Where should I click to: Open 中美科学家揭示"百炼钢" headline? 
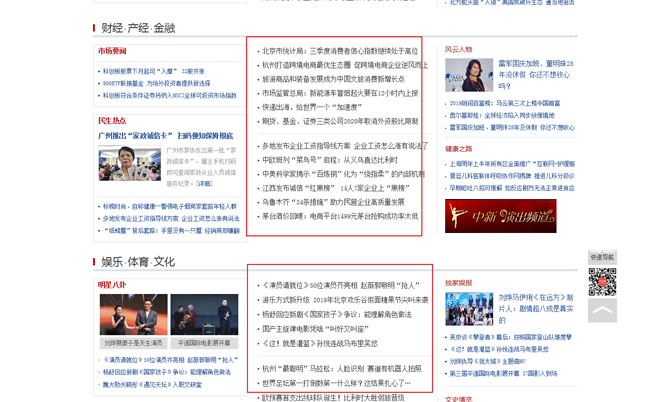tap(343, 174)
